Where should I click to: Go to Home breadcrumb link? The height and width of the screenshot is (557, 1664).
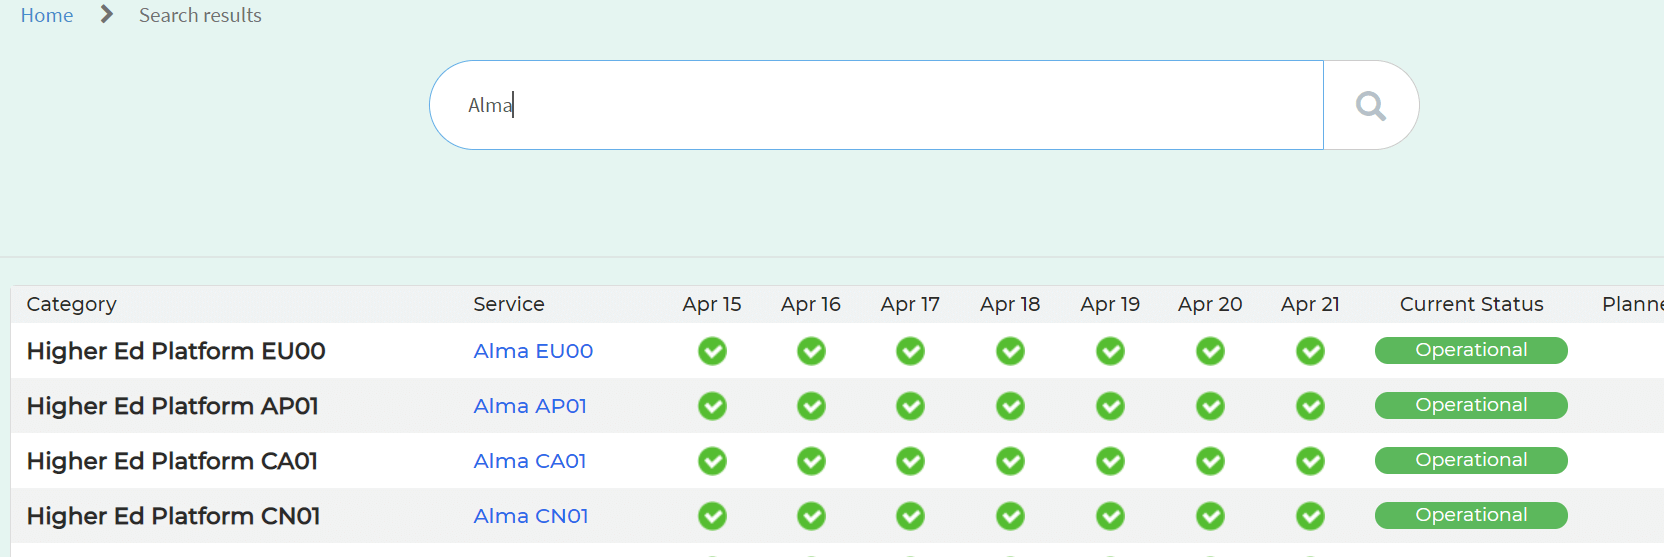click(47, 15)
